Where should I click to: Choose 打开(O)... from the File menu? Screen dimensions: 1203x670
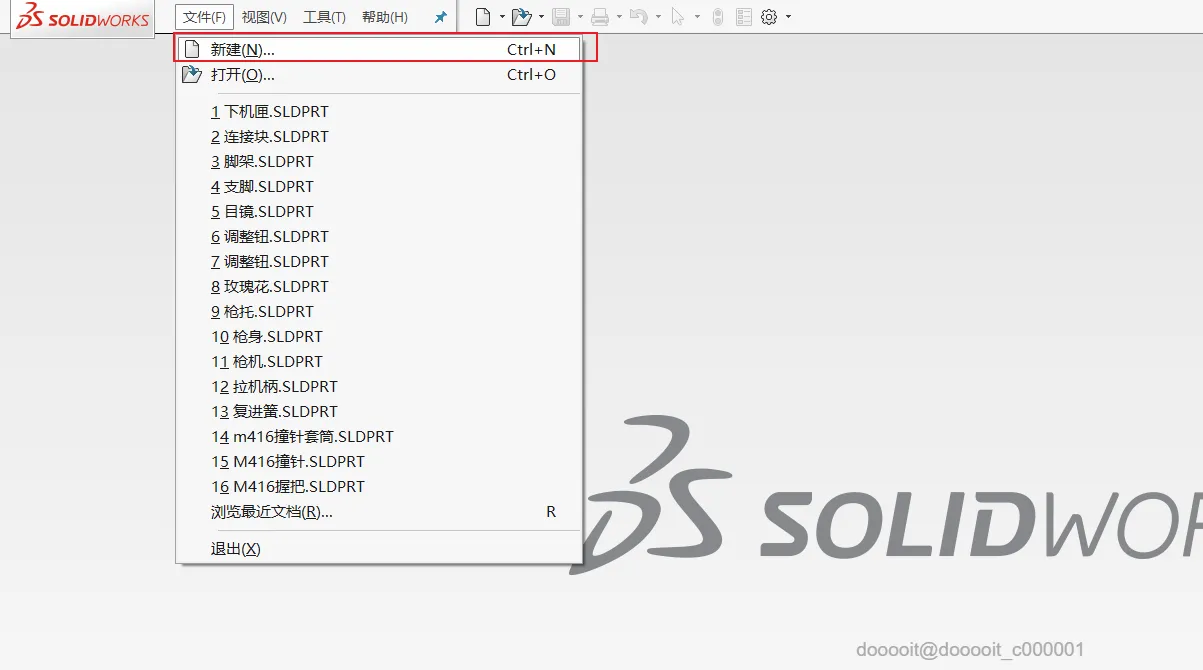click(x=379, y=74)
